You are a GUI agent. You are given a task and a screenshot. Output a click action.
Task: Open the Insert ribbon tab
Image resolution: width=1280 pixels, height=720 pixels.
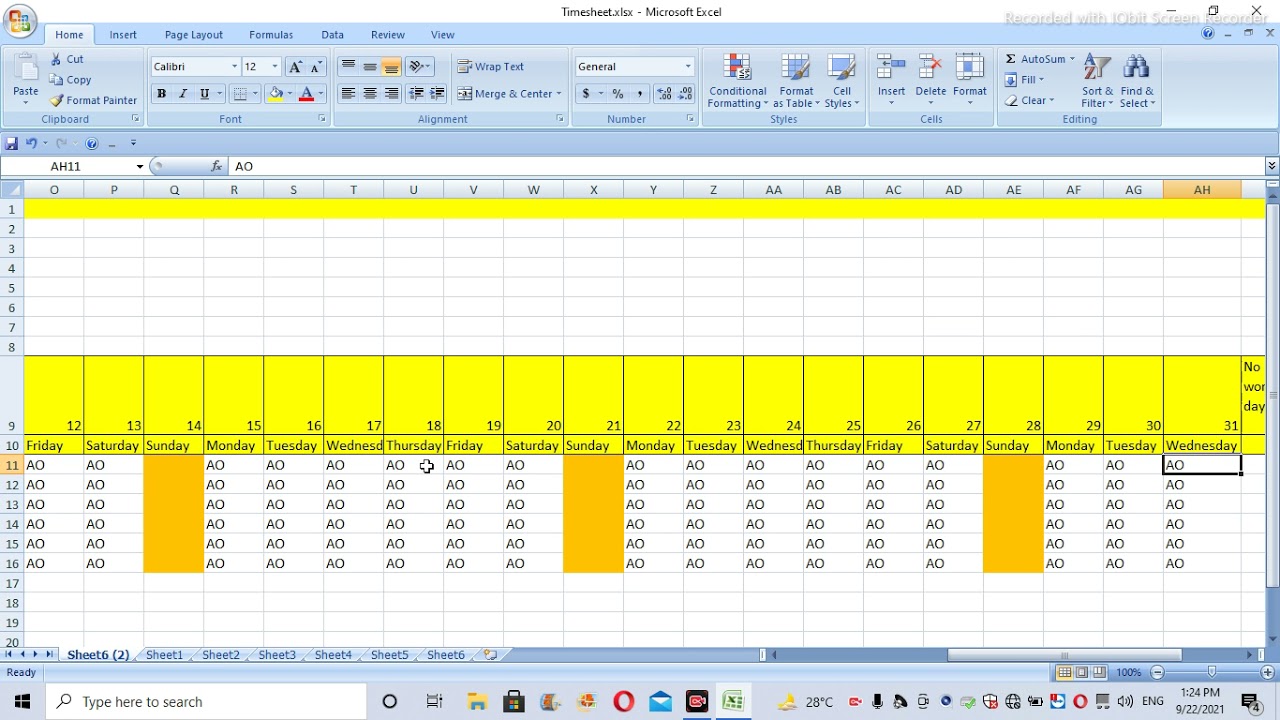click(123, 35)
